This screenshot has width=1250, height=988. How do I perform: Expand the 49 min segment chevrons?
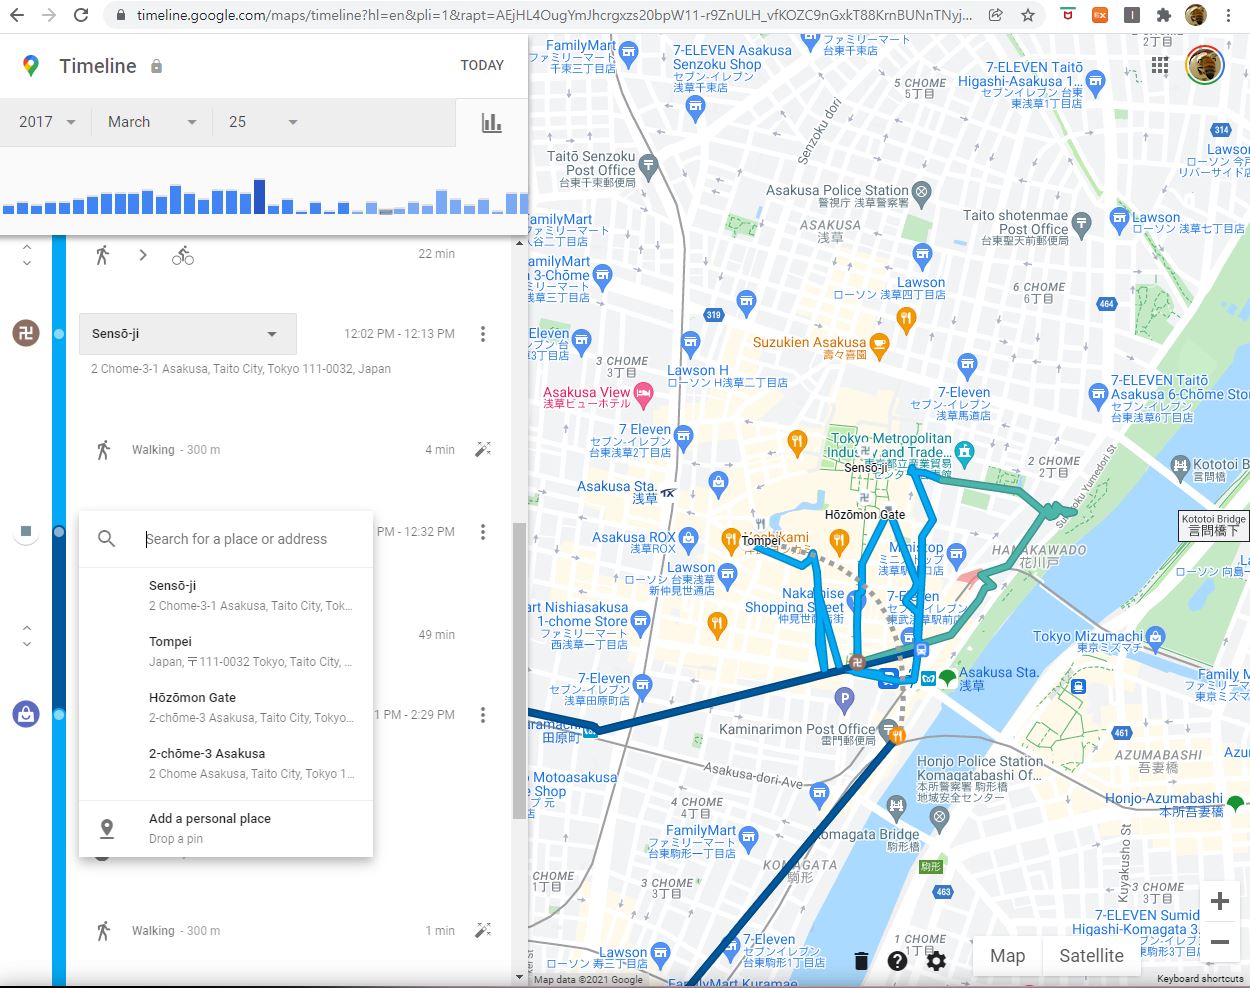click(27, 635)
